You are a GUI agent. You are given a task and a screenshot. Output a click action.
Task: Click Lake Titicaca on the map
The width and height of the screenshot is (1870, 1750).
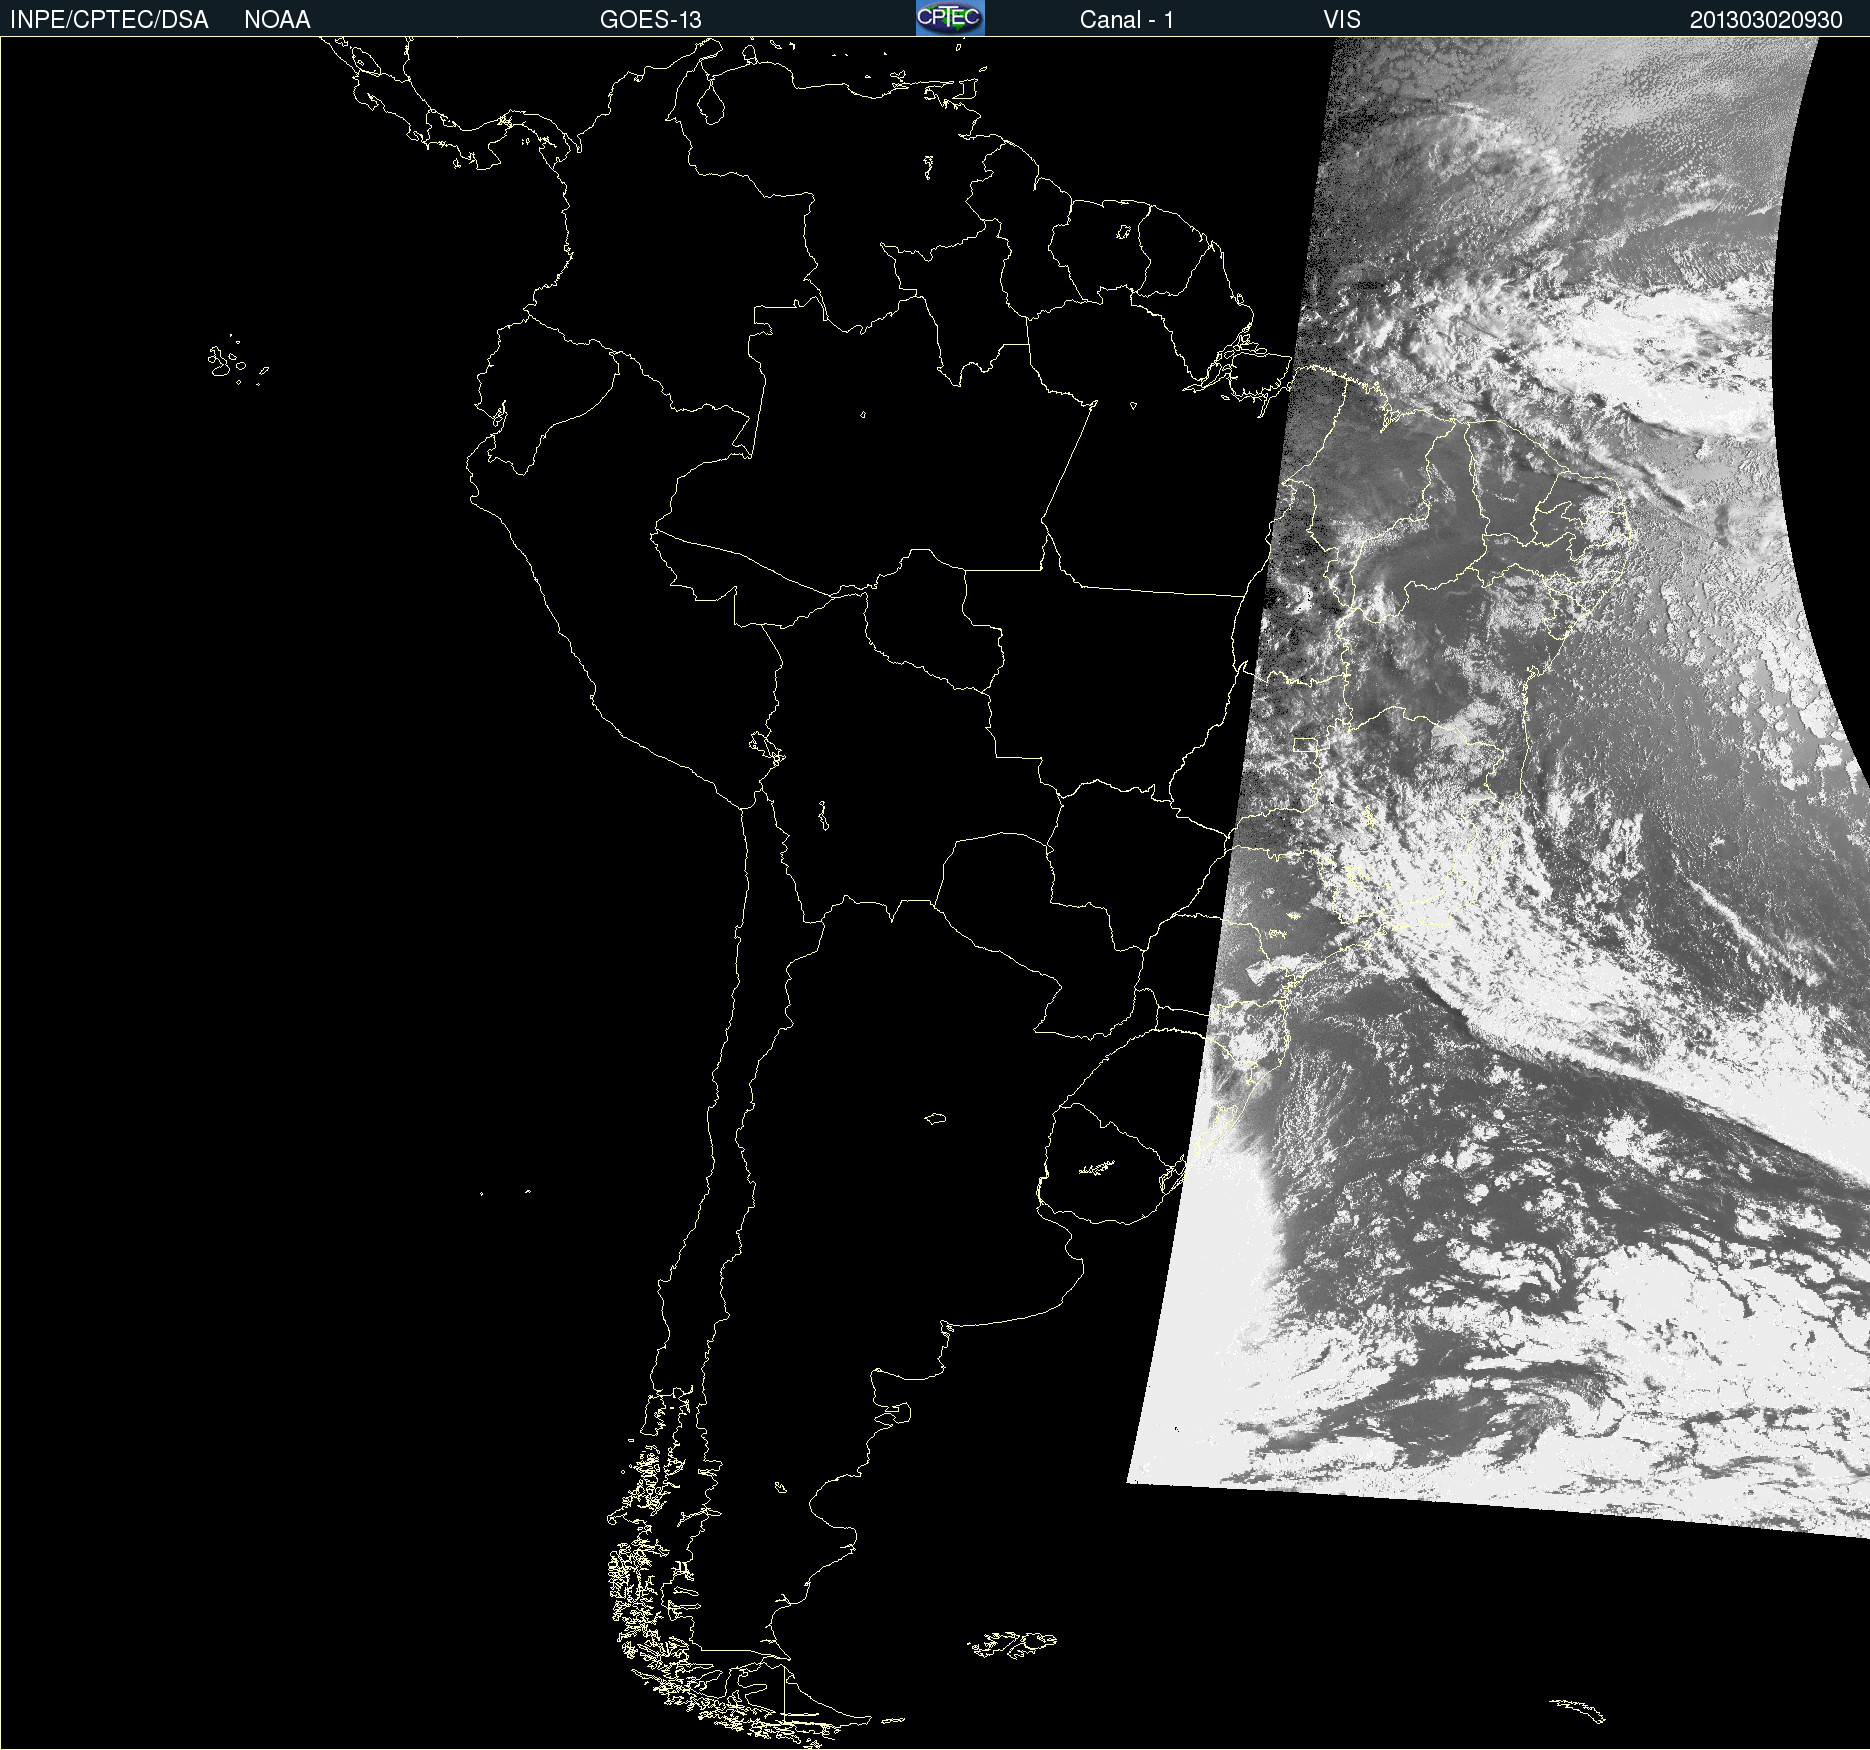tap(767, 746)
